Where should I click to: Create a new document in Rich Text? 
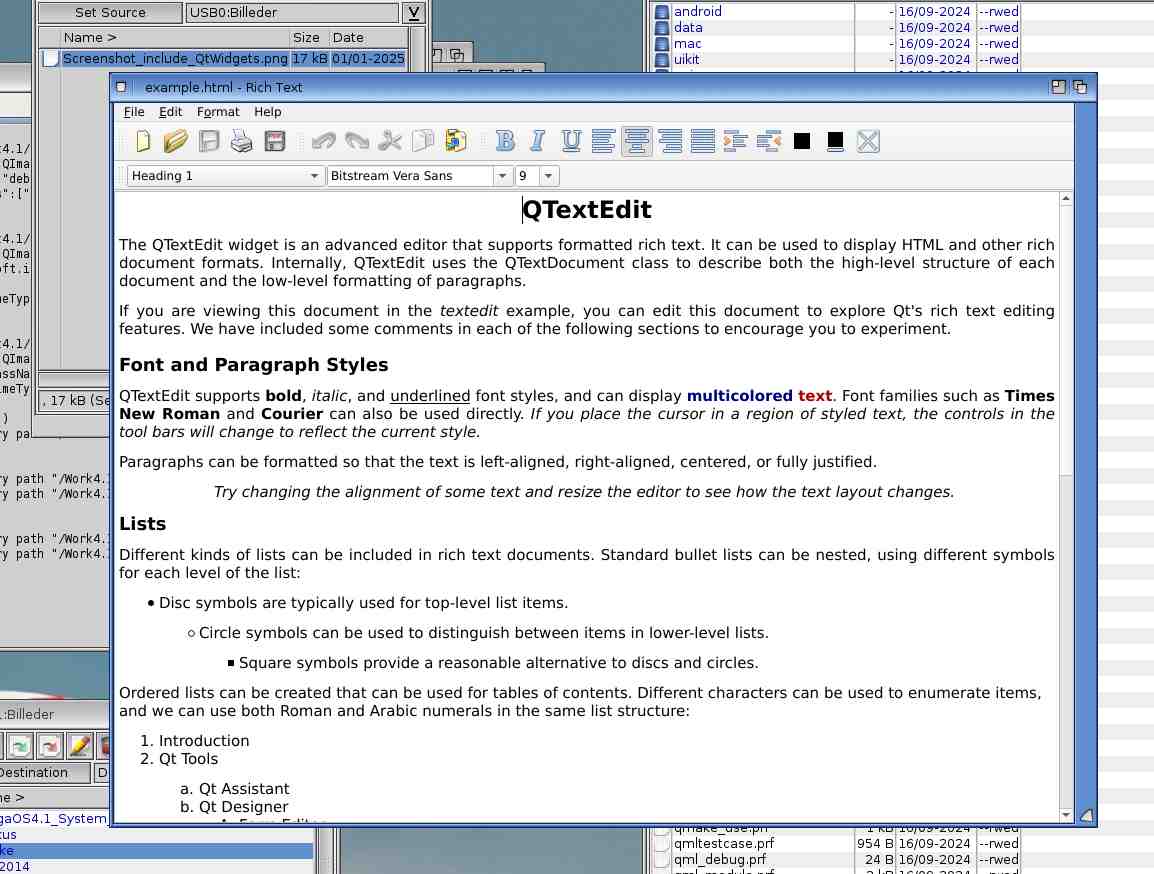coord(143,141)
